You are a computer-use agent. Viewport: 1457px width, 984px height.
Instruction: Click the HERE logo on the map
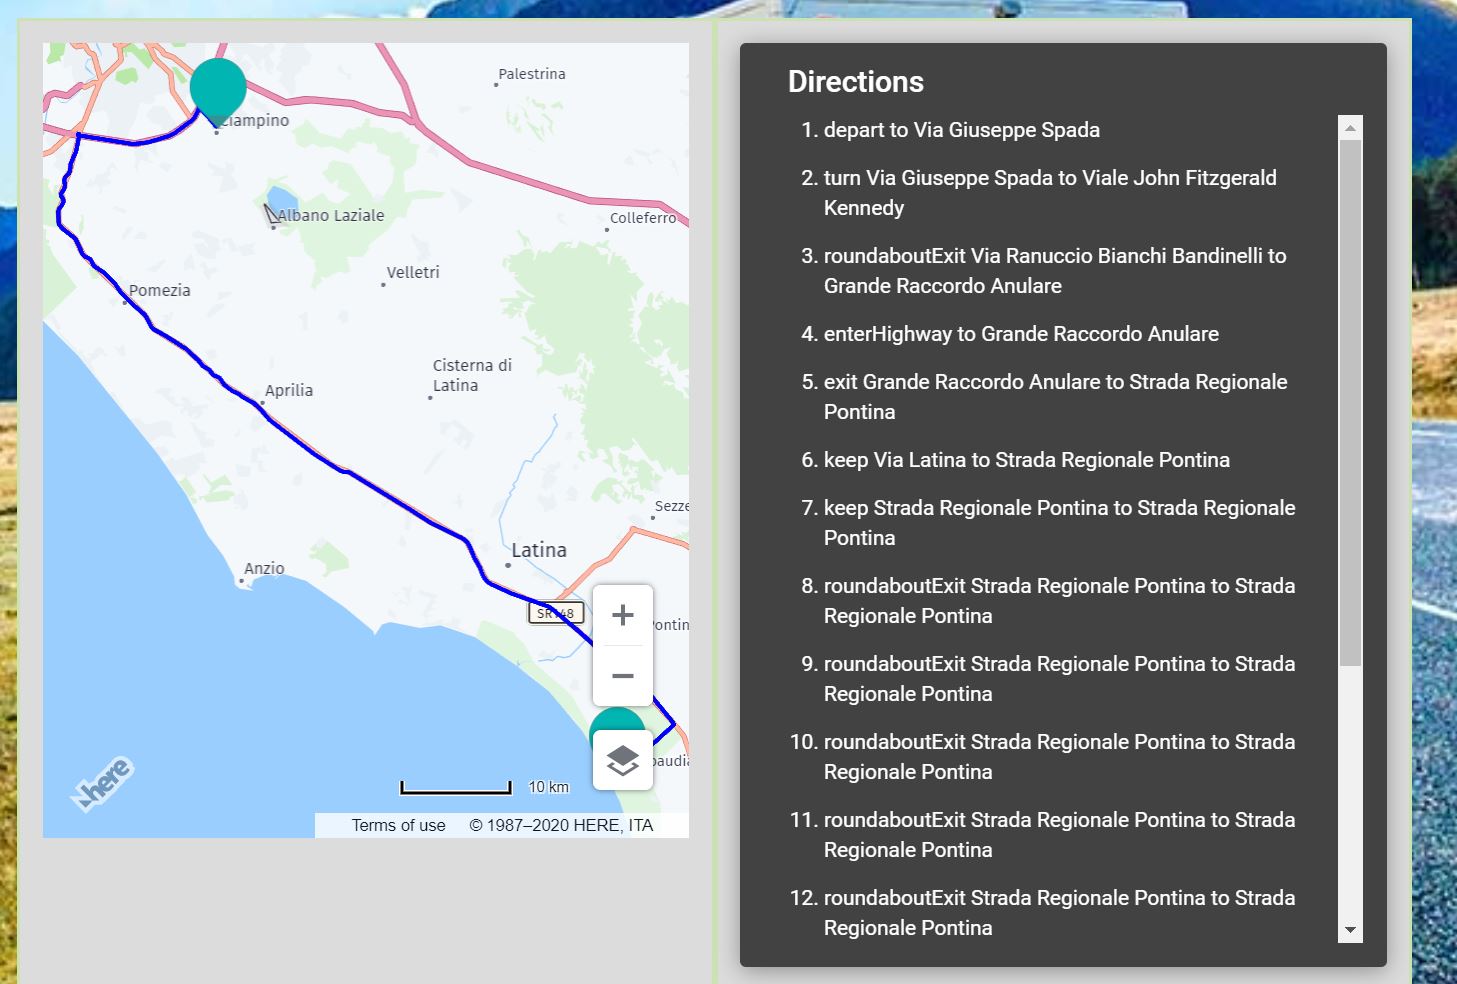[103, 784]
